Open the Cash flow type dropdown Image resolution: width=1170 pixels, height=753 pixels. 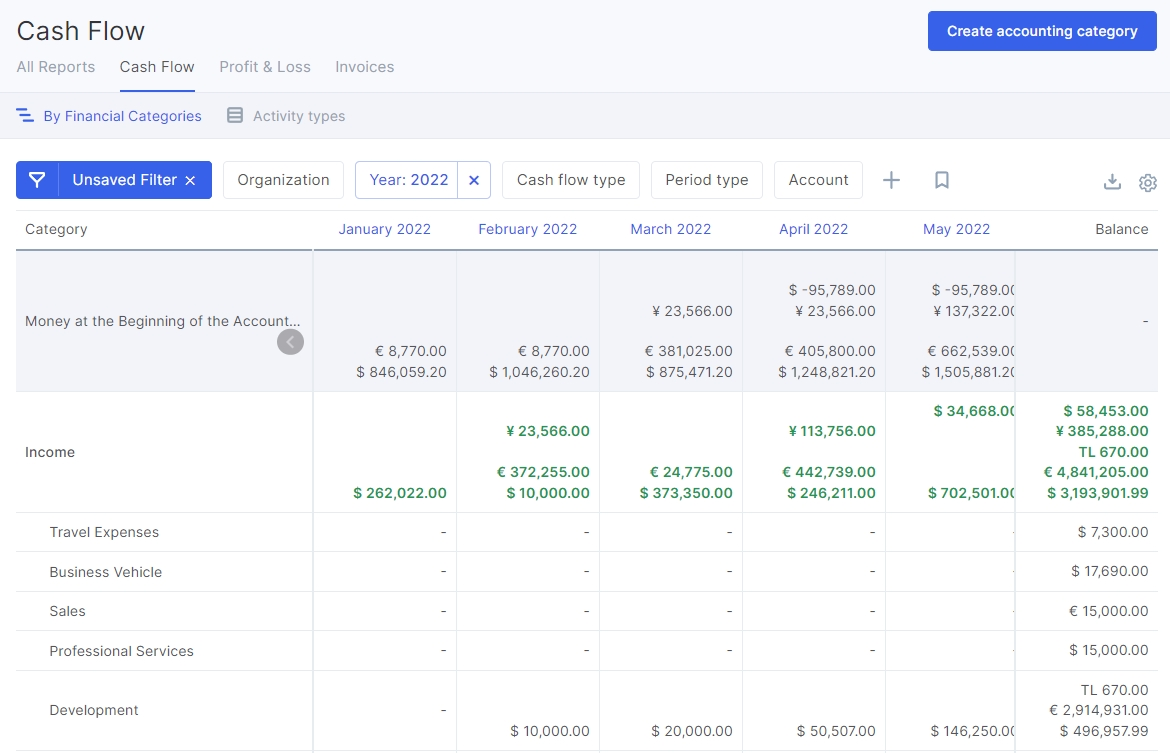click(570, 180)
